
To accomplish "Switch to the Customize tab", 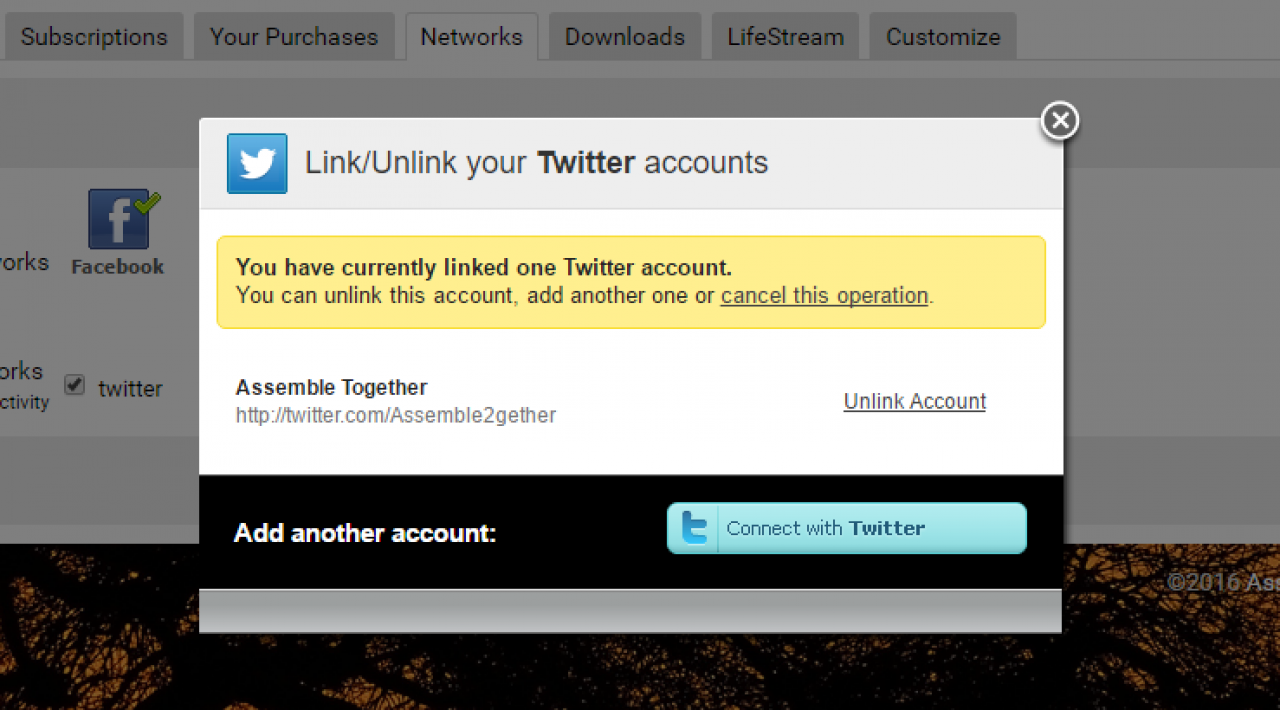I will tap(943, 37).
